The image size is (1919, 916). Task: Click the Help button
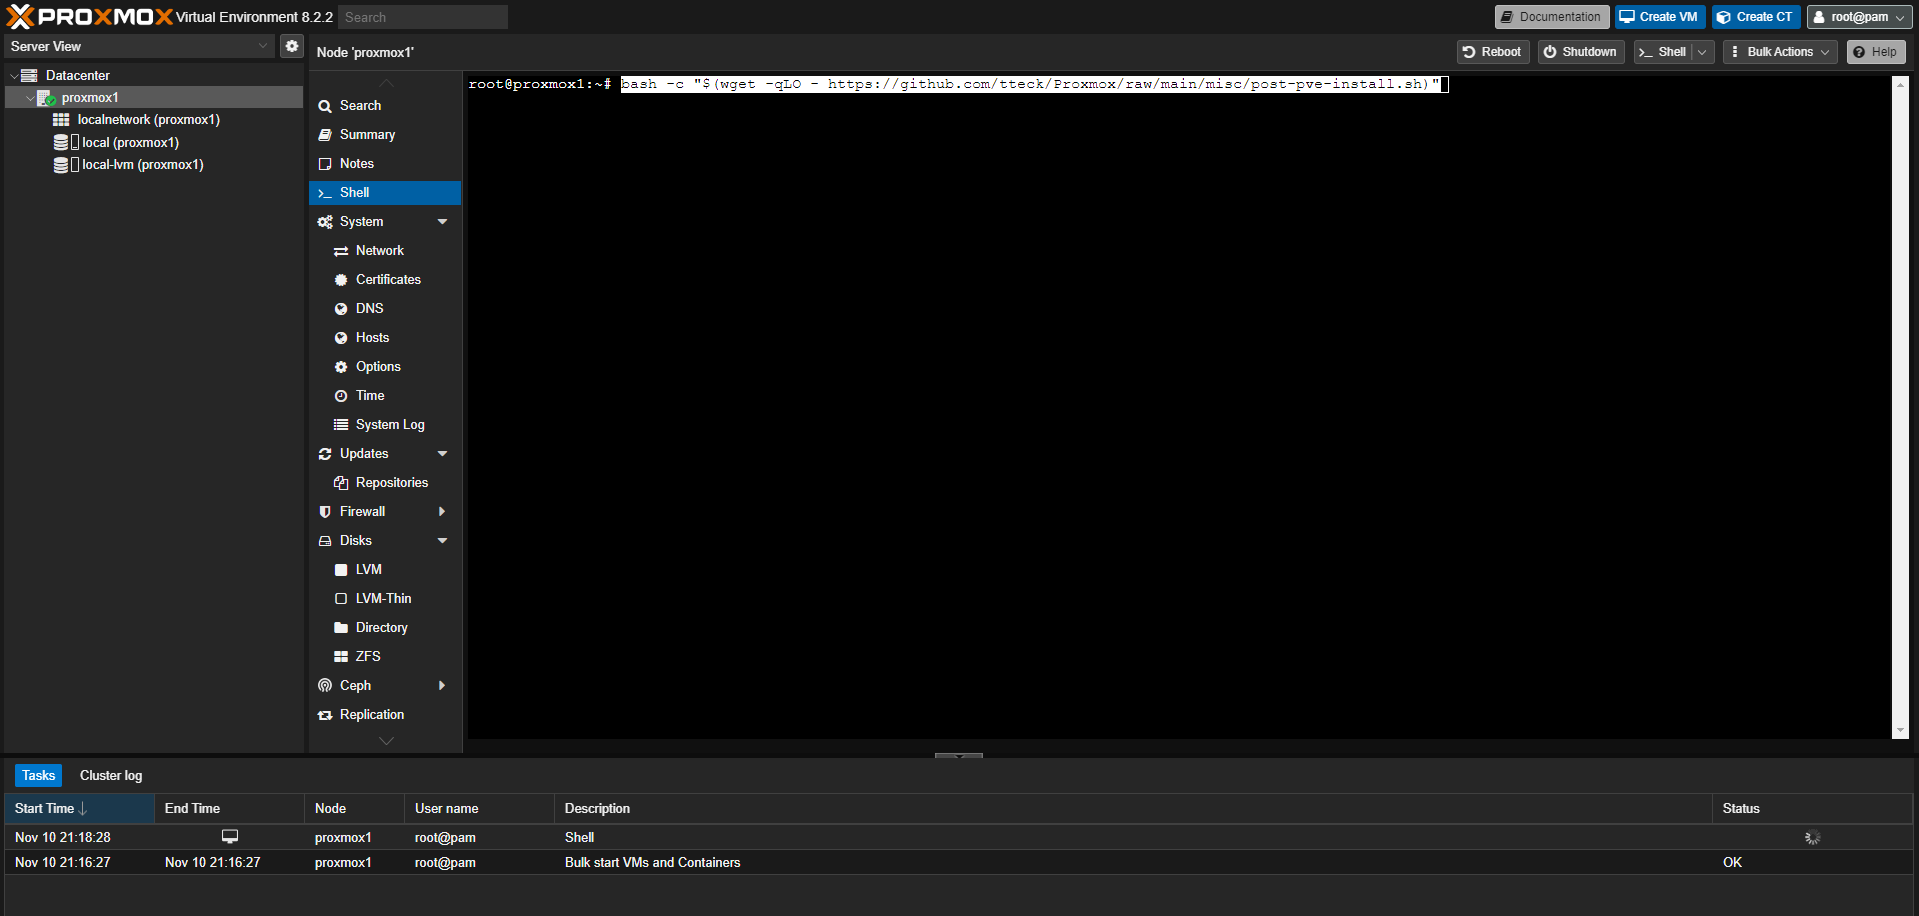1876,52
